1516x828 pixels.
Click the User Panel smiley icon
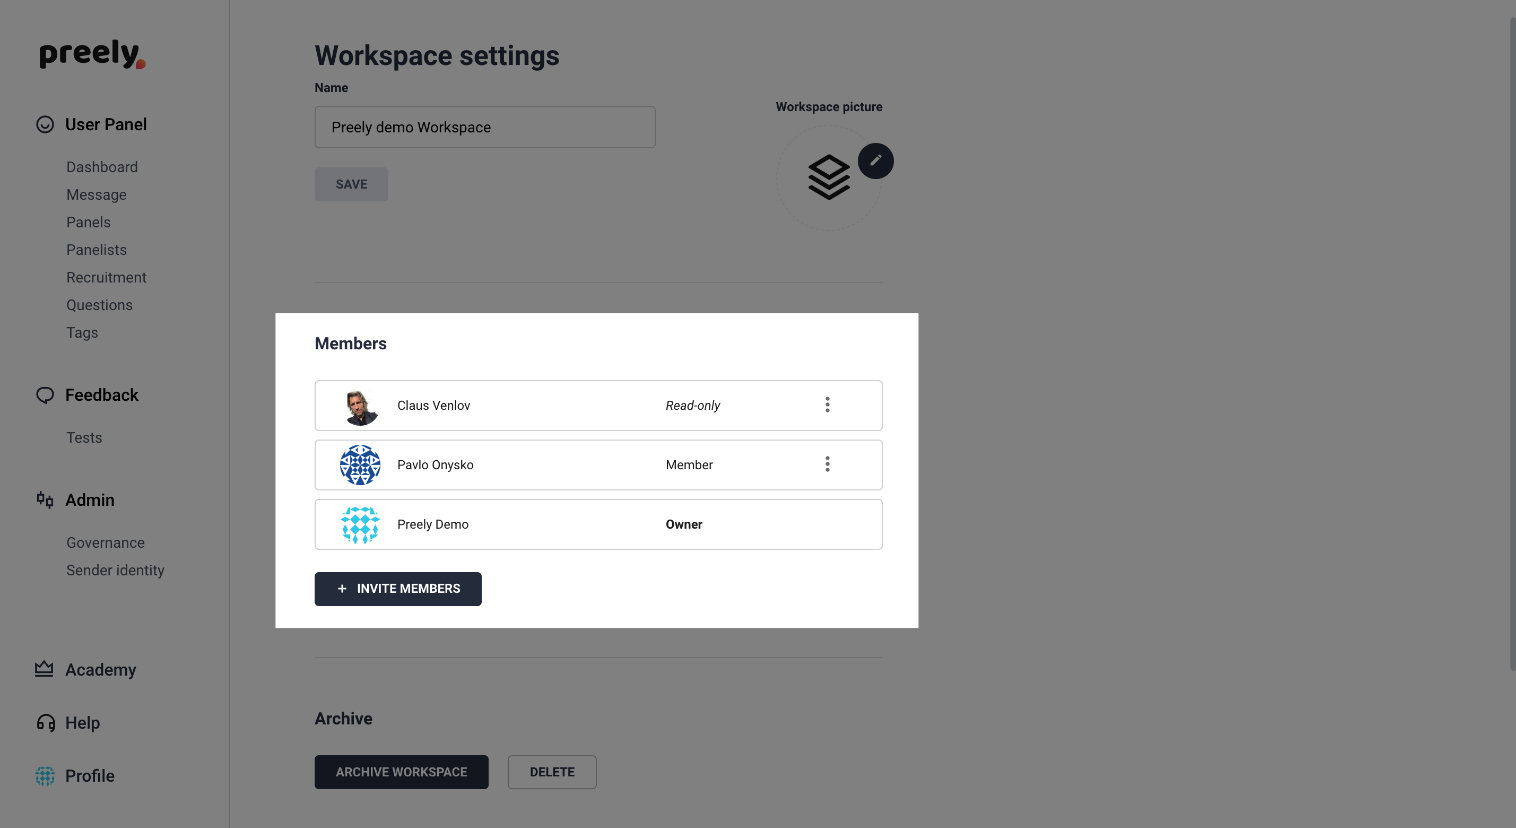pyautogui.click(x=45, y=125)
